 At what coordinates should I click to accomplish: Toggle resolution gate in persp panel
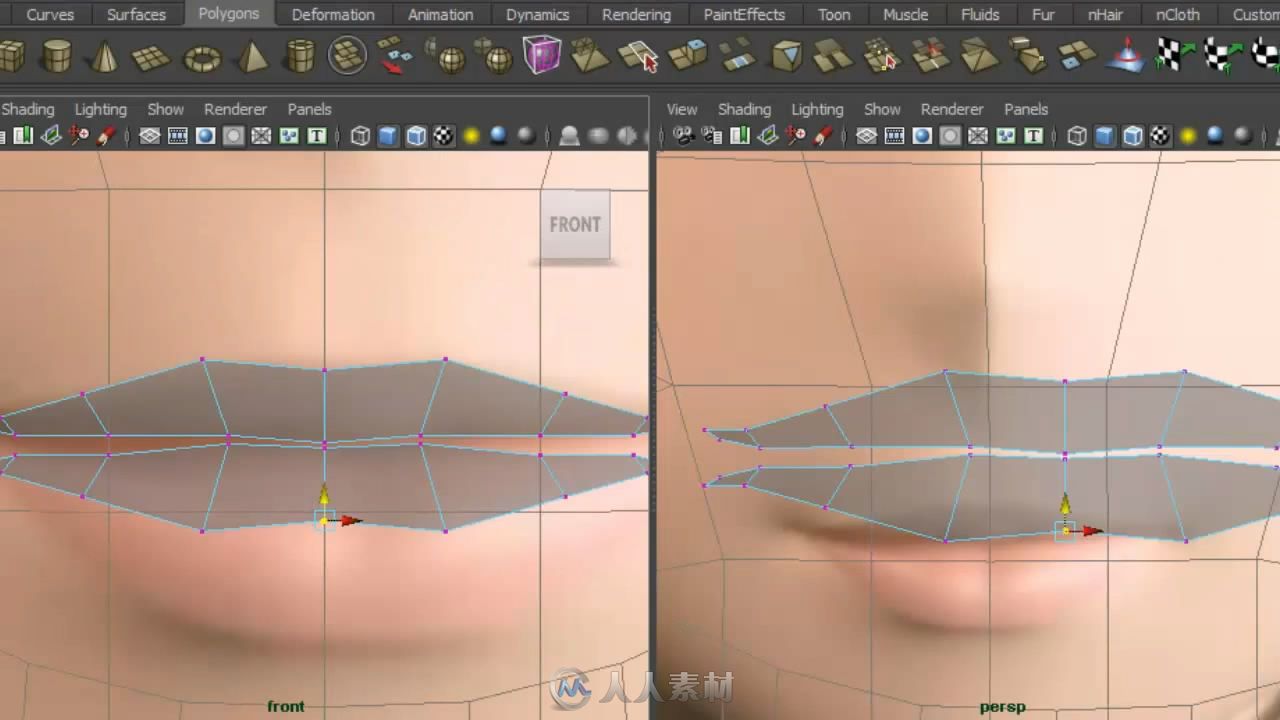point(922,136)
